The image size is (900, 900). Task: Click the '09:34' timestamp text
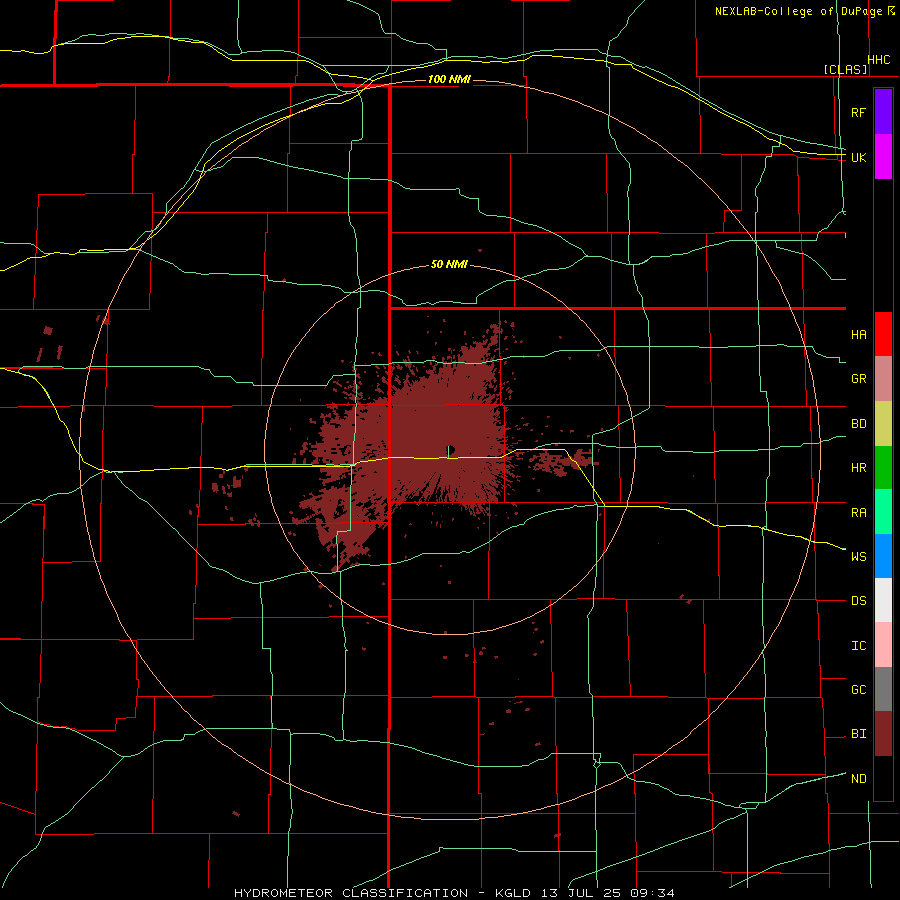point(653,893)
